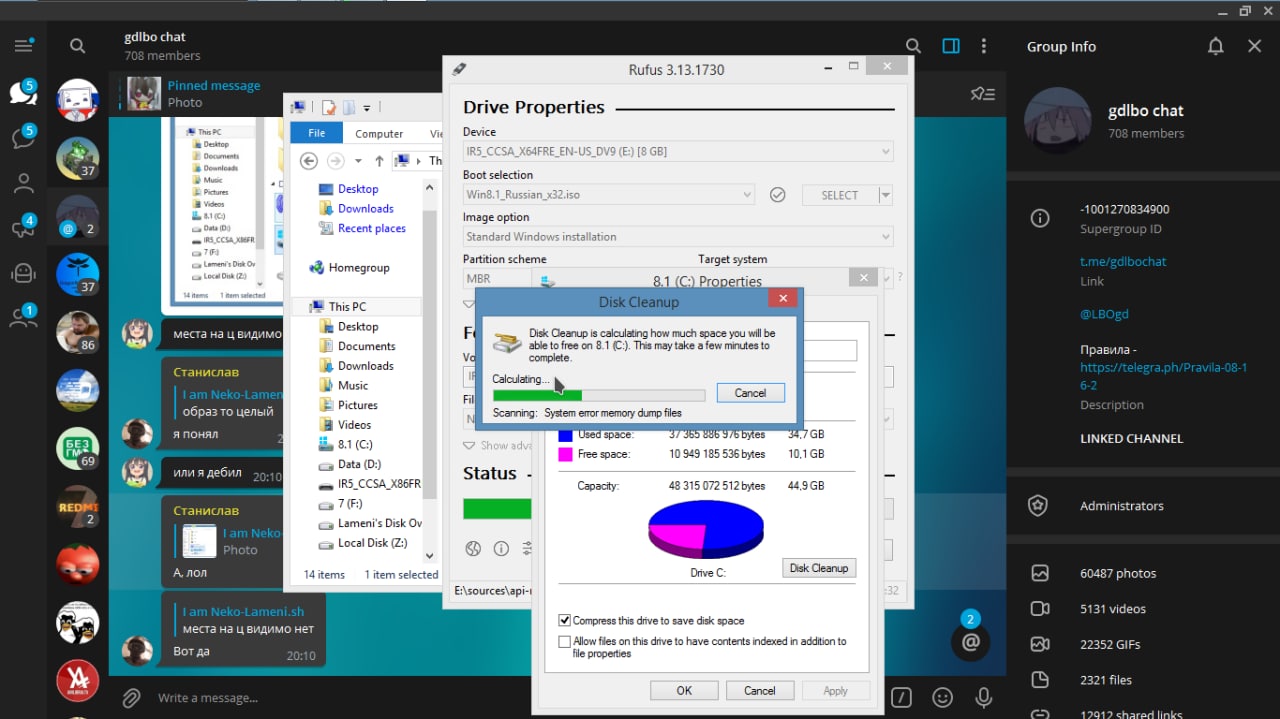Click the Disk Cleanup calculating progress bar
The width and height of the screenshot is (1280, 719).
point(598,395)
